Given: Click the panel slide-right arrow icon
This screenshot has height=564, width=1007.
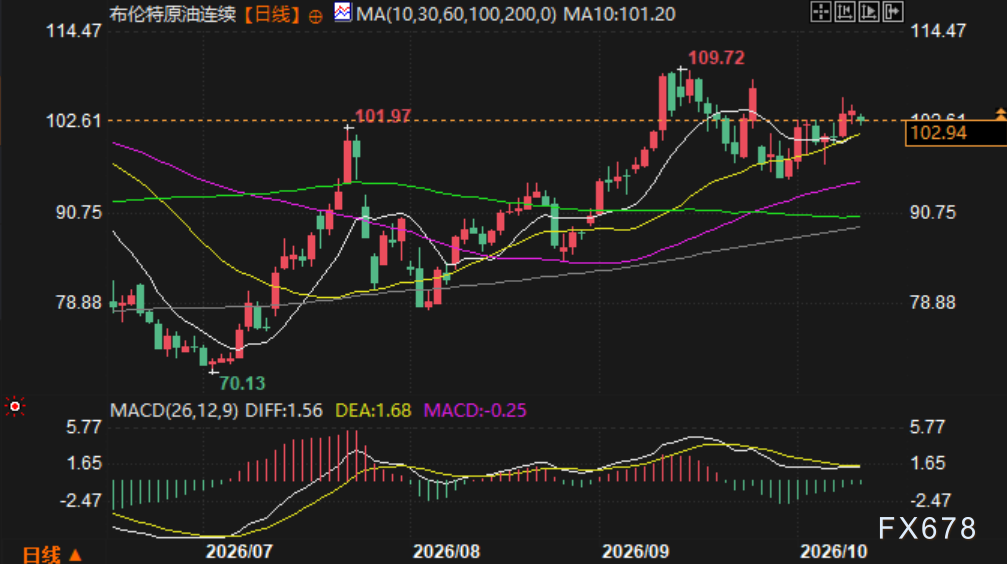Looking at the screenshot, I should [x=893, y=12].
